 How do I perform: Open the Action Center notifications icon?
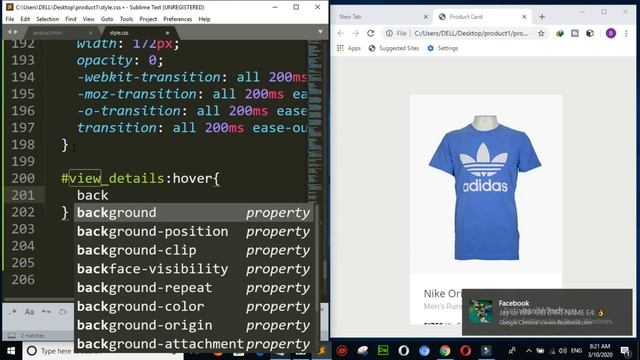(625, 351)
